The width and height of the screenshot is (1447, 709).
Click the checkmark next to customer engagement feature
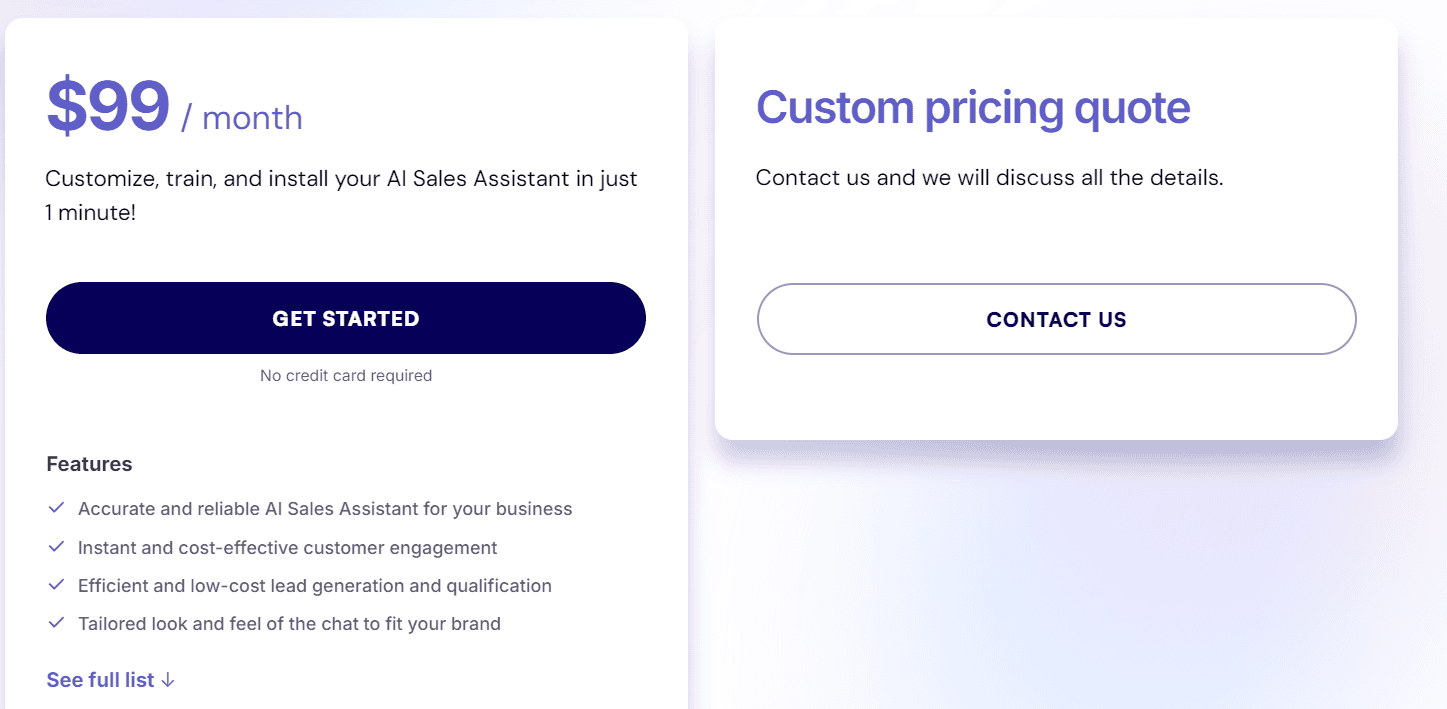click(x=56, y=547)
